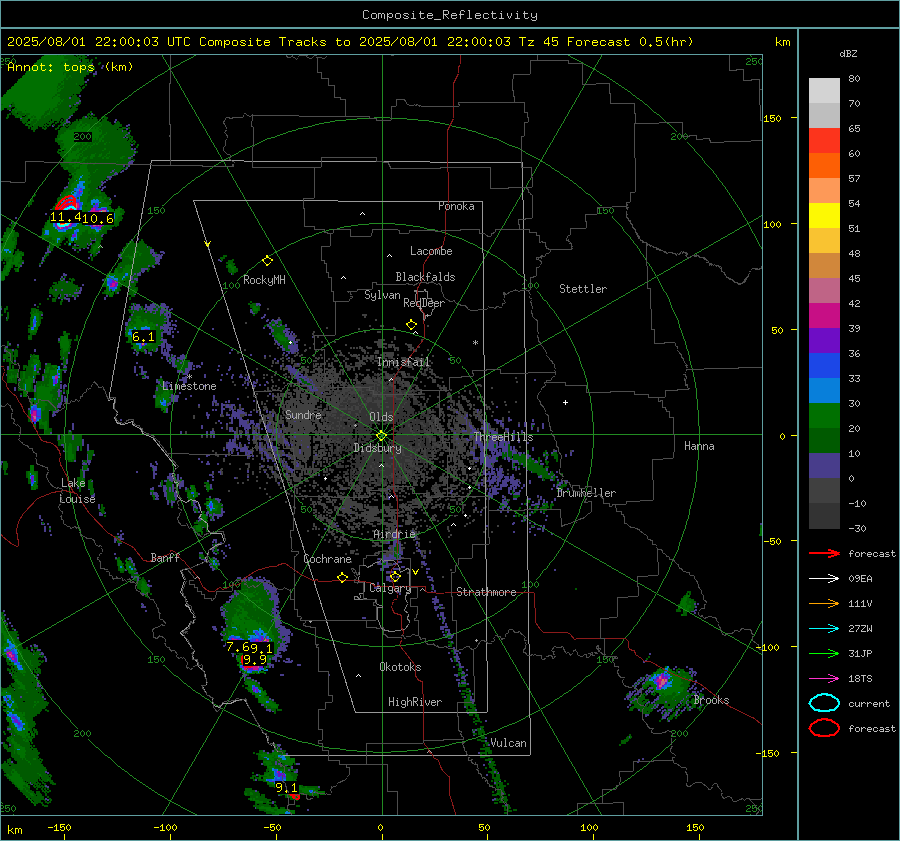This screenshot has height=841, width=900.
Task: Click the Drumheller city label
Action: tap(586, 493)
